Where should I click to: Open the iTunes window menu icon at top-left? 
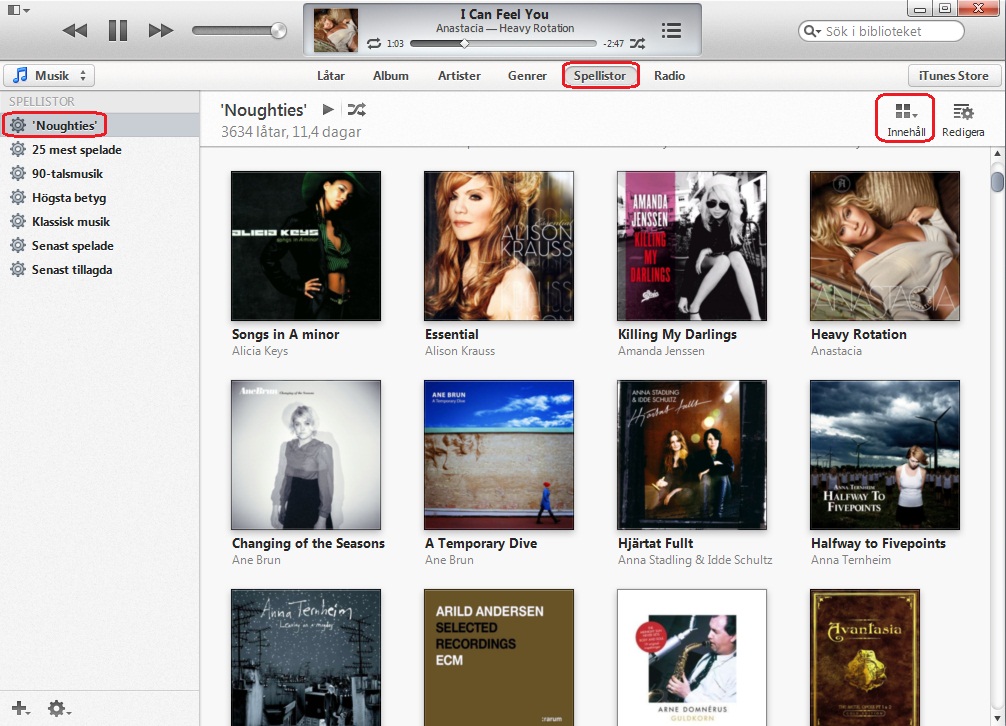pos(18,10)
